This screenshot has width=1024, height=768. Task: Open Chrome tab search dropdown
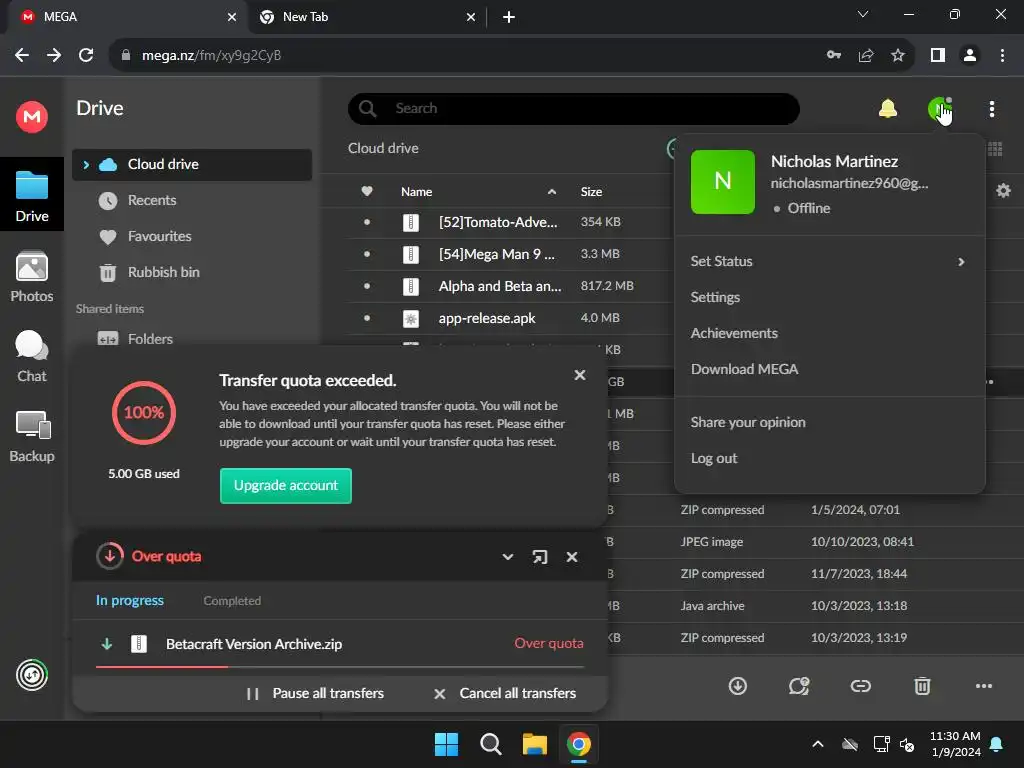(863, 14)
